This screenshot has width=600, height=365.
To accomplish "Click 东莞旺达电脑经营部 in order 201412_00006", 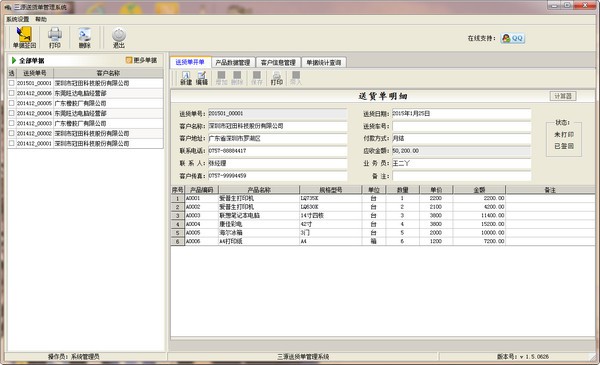I will (80, 93).
